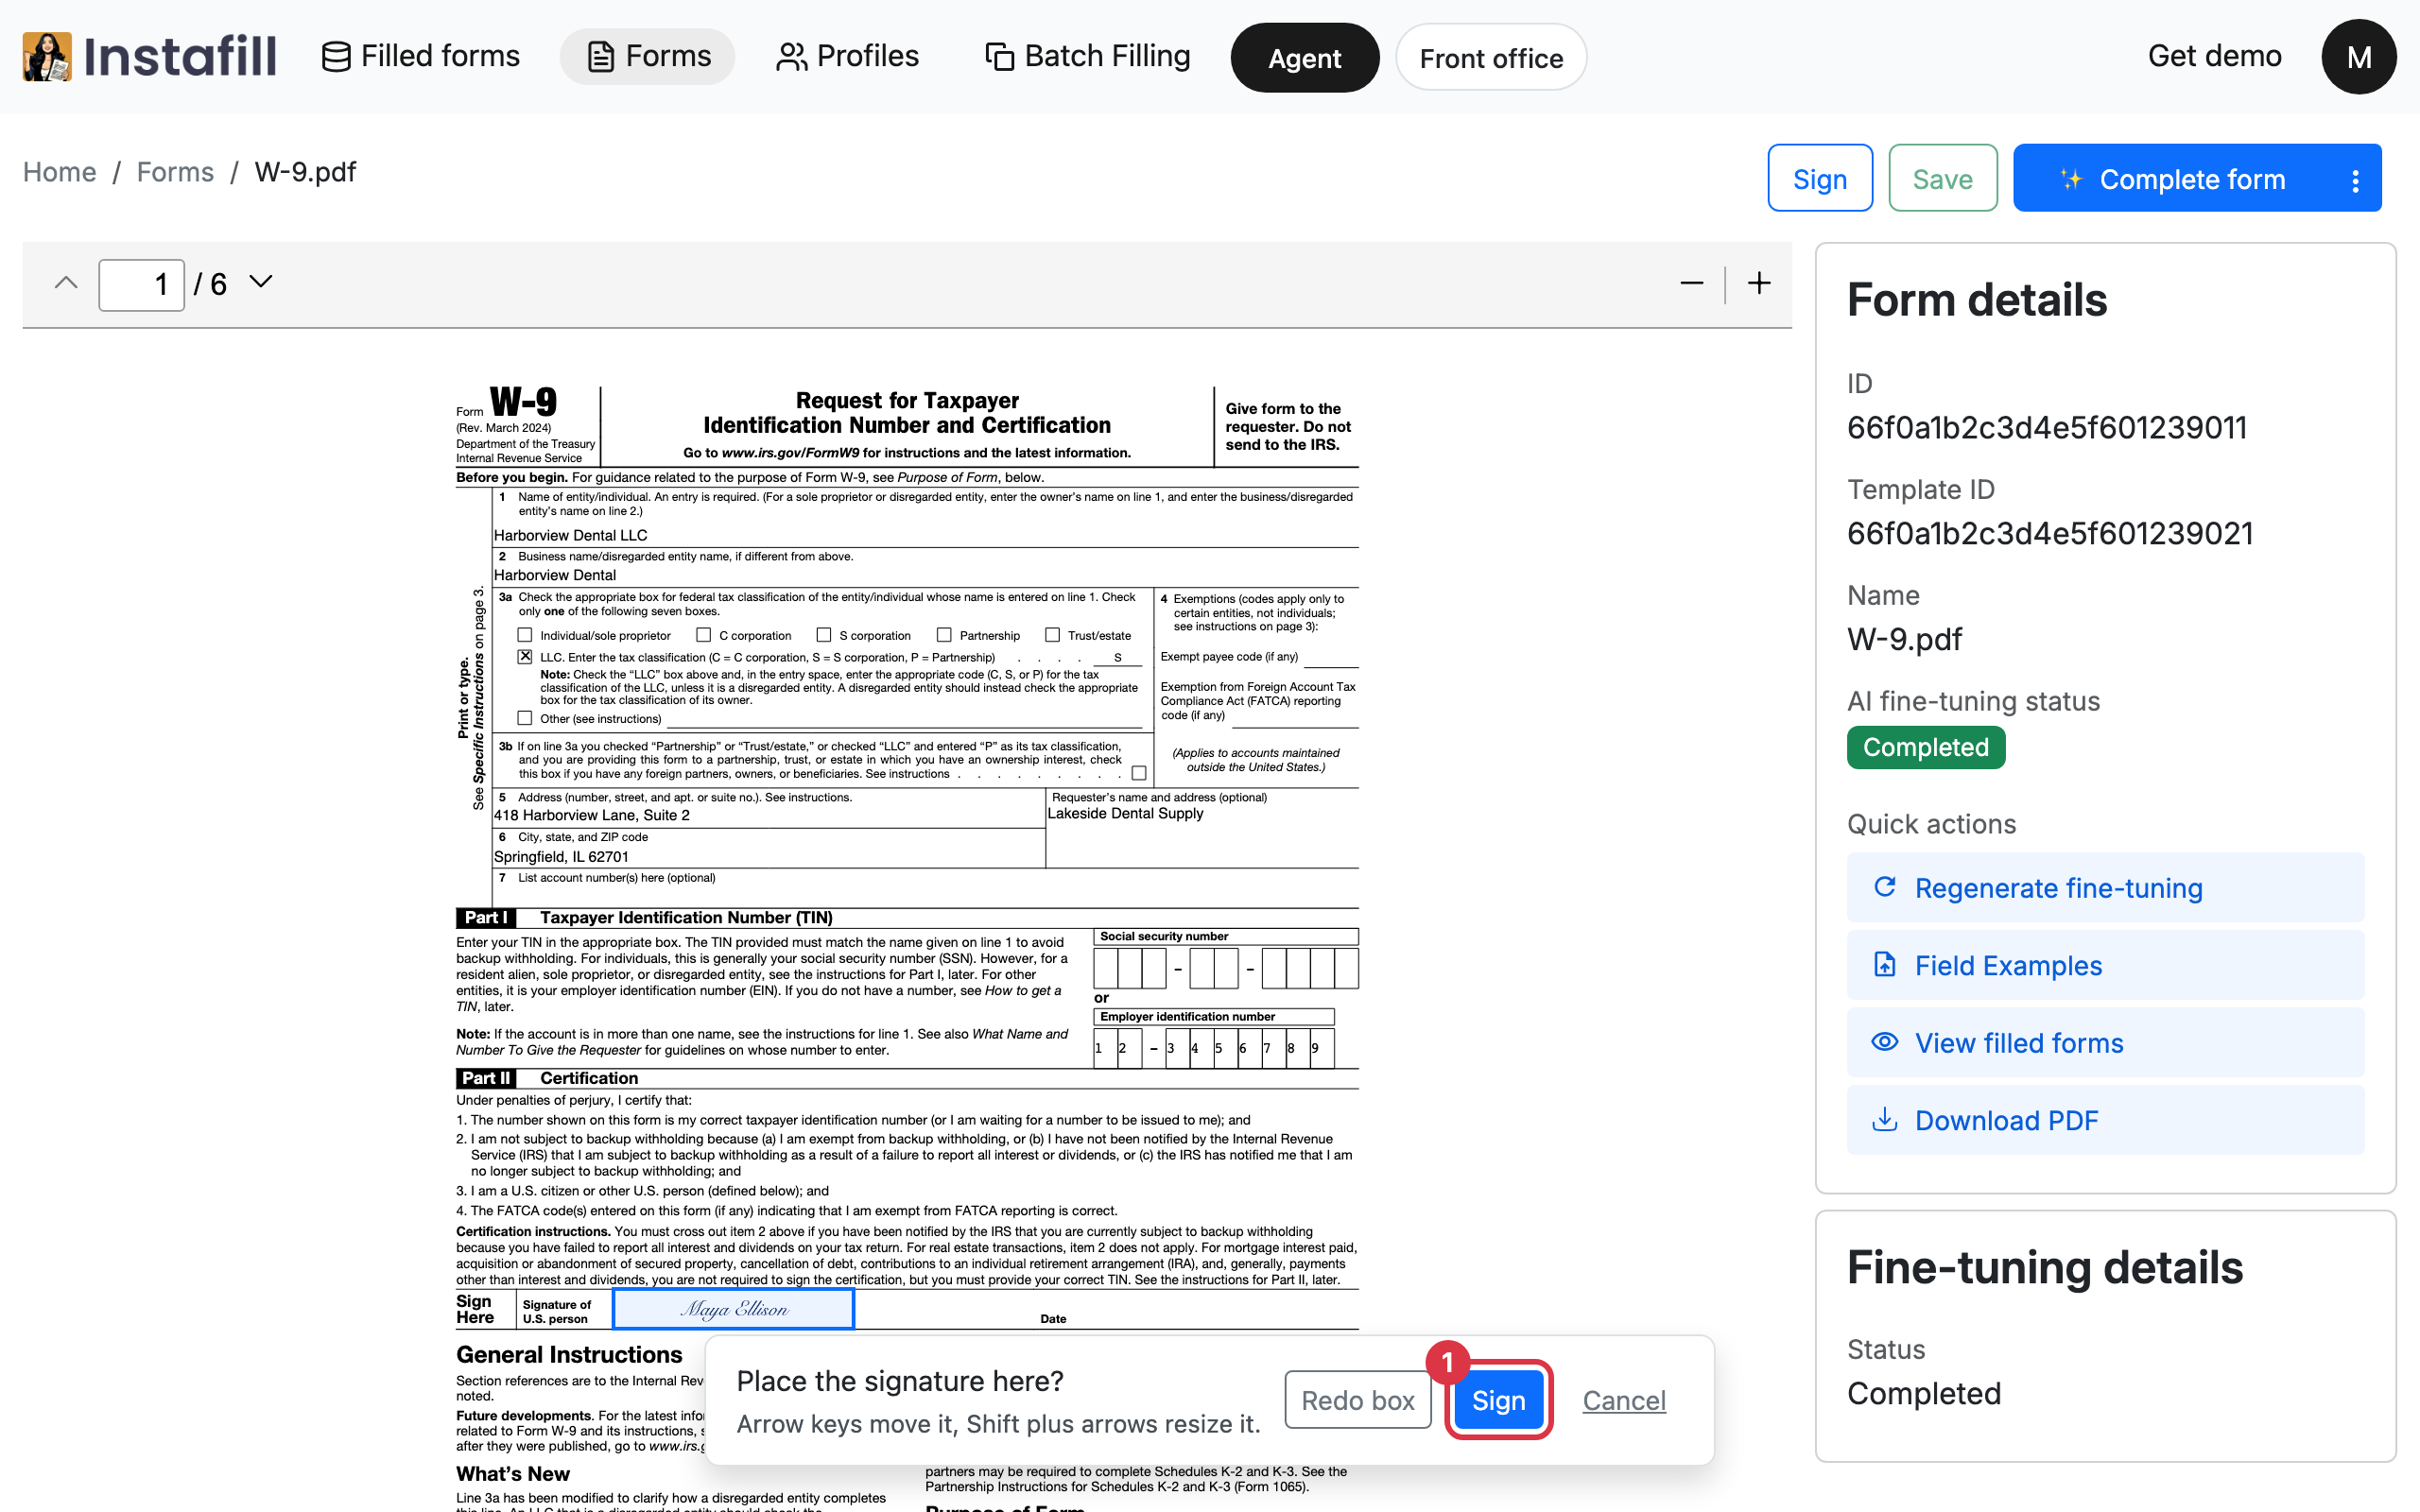Confirm signature placement with the popup Sign button
The image size is (2420, 1512).
click(1498, 1400)
